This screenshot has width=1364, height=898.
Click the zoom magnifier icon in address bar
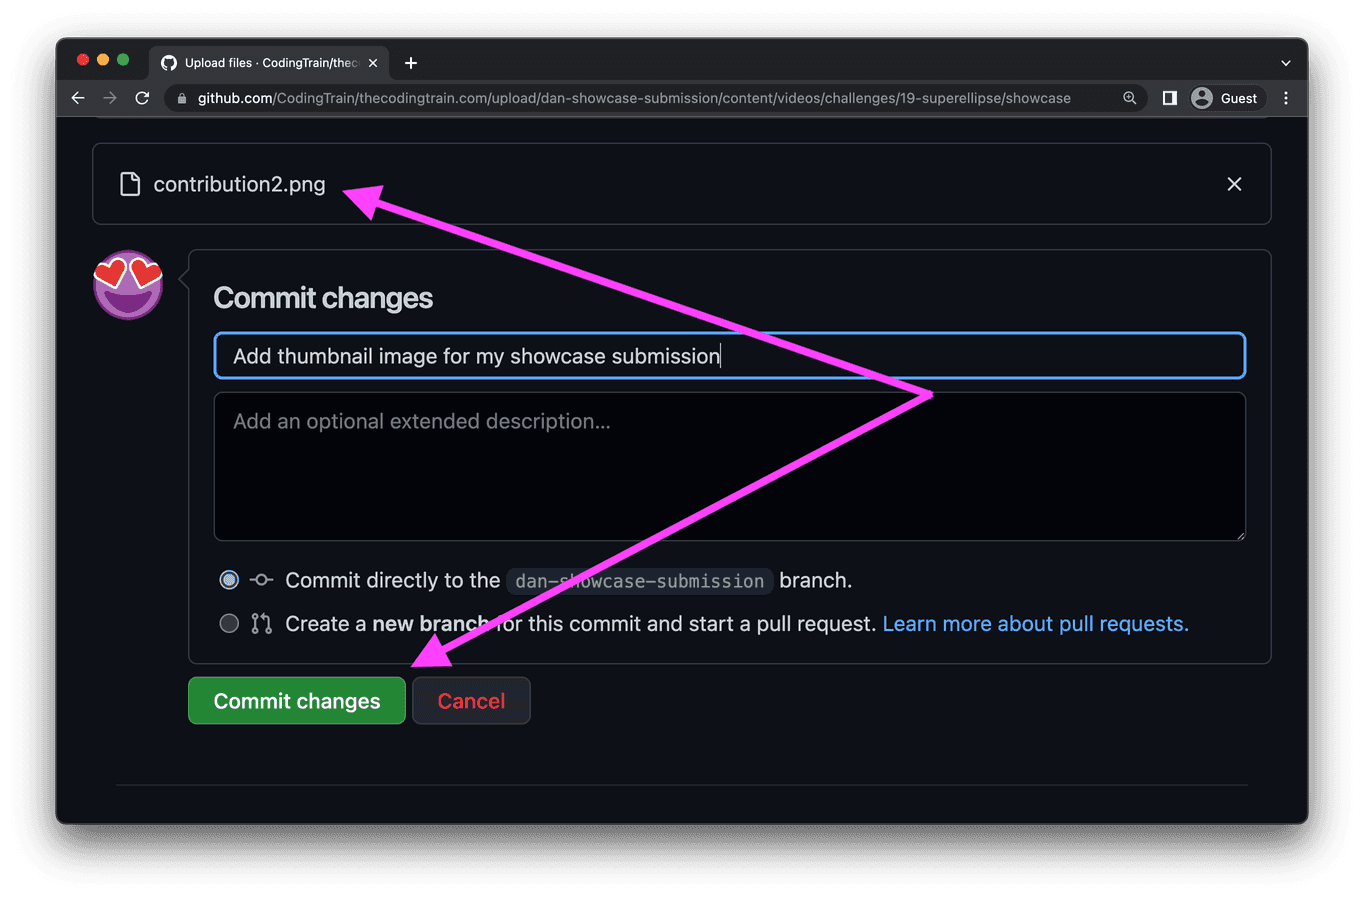click(1129, 98)
